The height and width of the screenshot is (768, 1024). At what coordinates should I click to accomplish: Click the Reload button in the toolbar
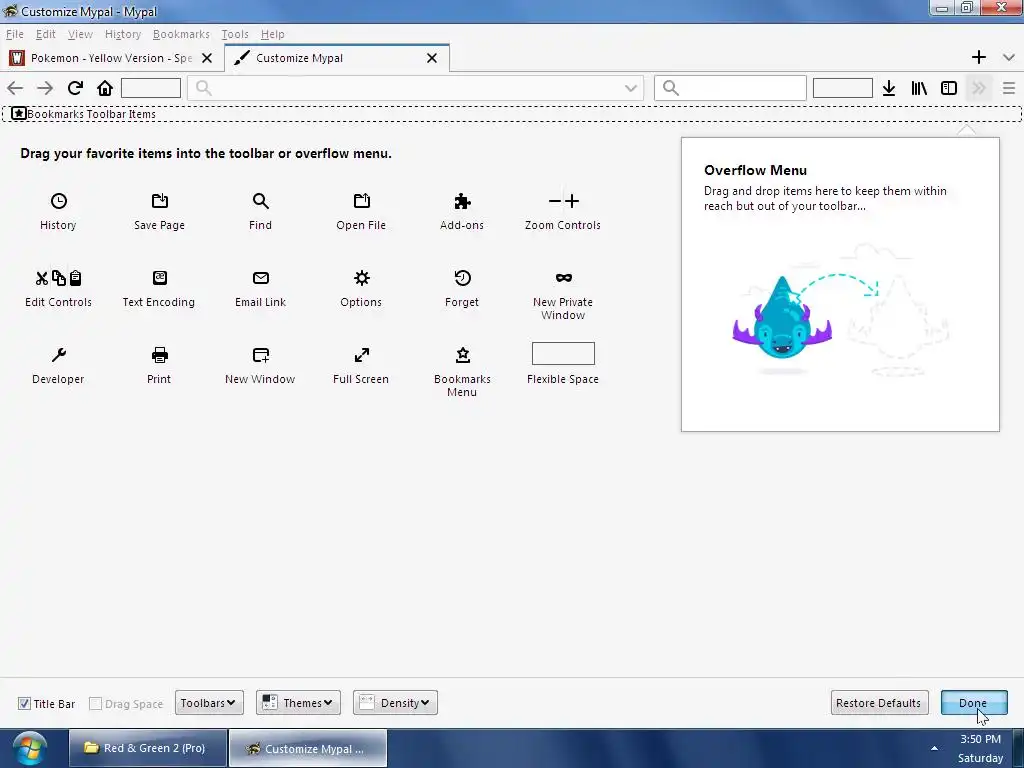(75, 88)
